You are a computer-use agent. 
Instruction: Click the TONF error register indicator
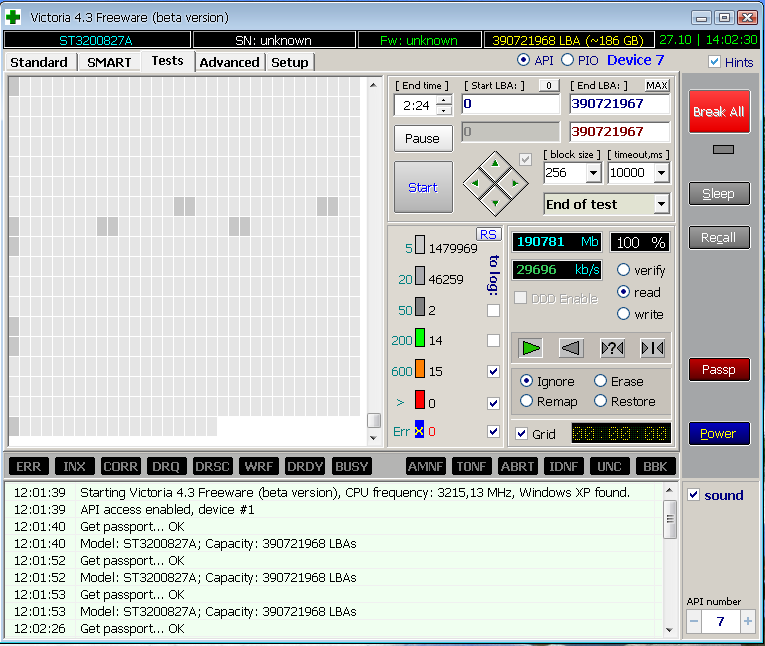pos(471,466)
